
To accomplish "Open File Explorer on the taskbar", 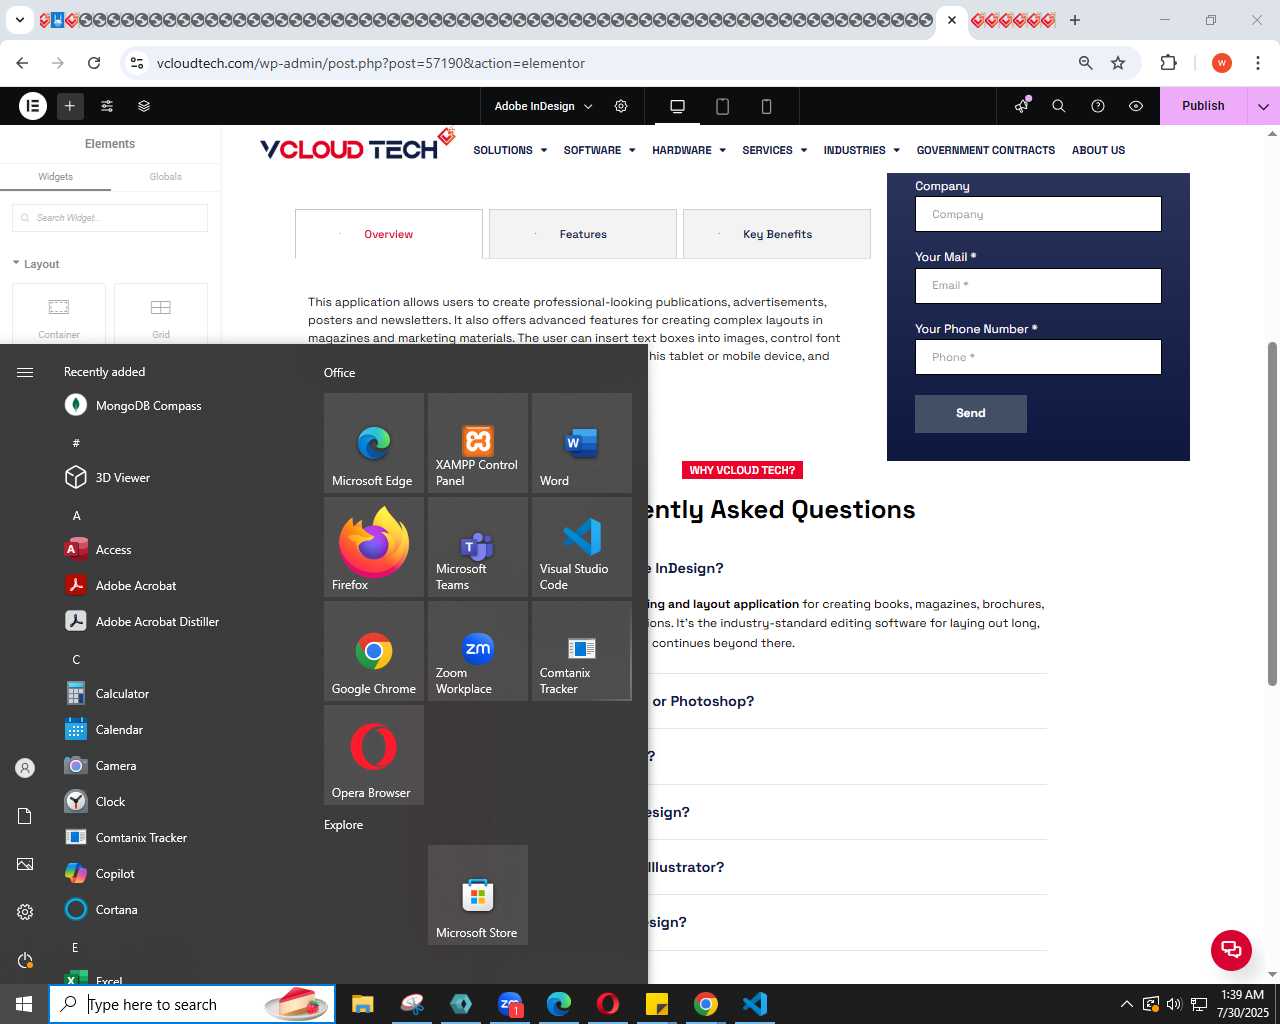I will pos(362,1004).
